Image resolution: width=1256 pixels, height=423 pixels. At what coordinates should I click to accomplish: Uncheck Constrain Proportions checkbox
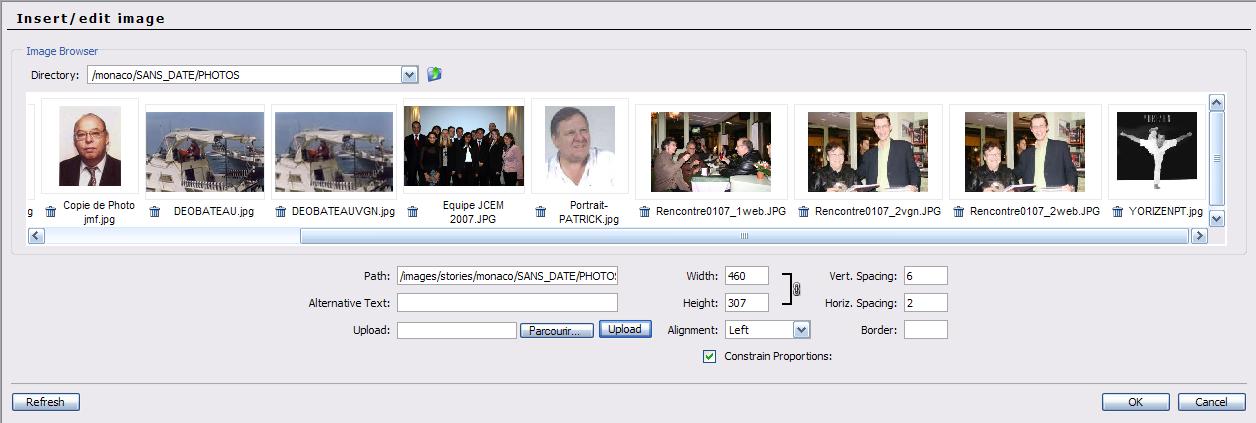(710, 356)
